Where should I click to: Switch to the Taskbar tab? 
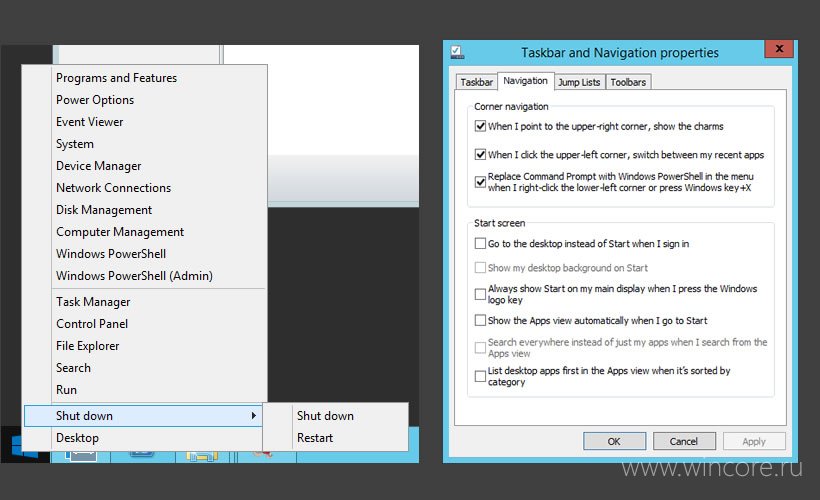click(476, 82)
